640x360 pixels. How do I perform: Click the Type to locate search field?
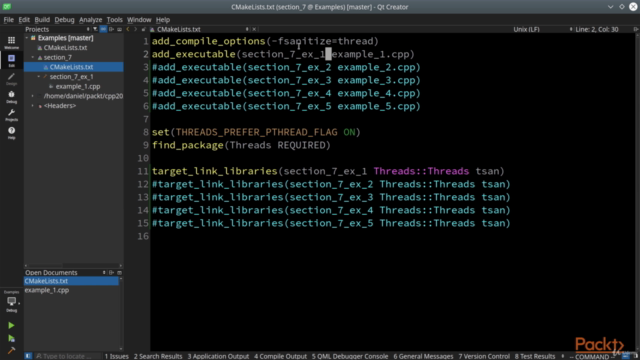[67, 356]
